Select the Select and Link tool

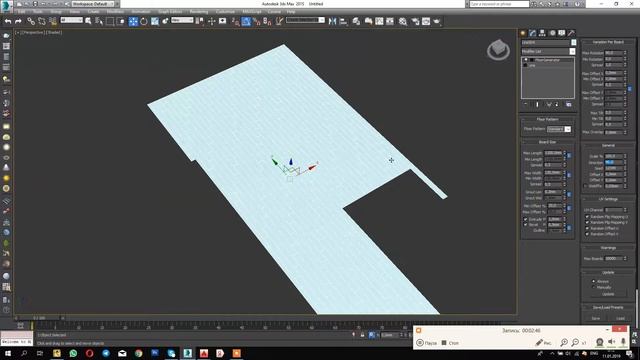pos(31,21)
